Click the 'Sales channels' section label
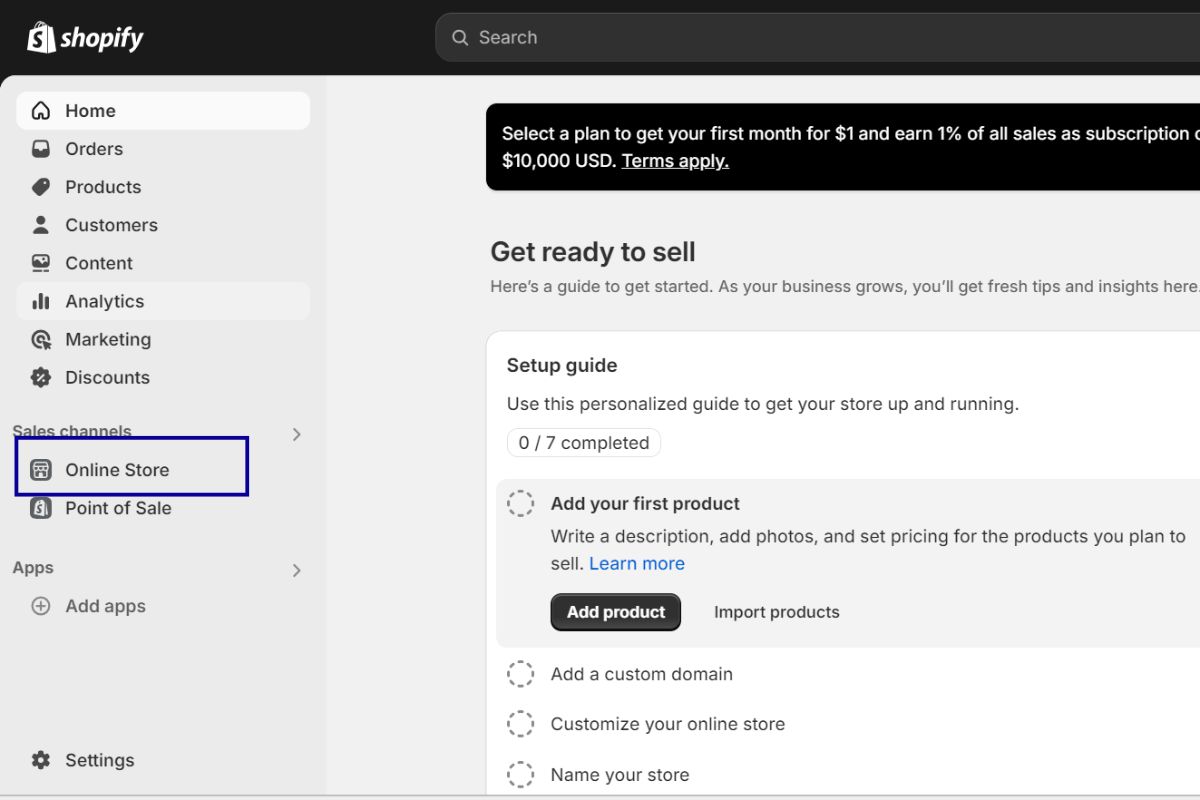The image size is (1200, 800). pyautogui.click(x=72, y=431)
